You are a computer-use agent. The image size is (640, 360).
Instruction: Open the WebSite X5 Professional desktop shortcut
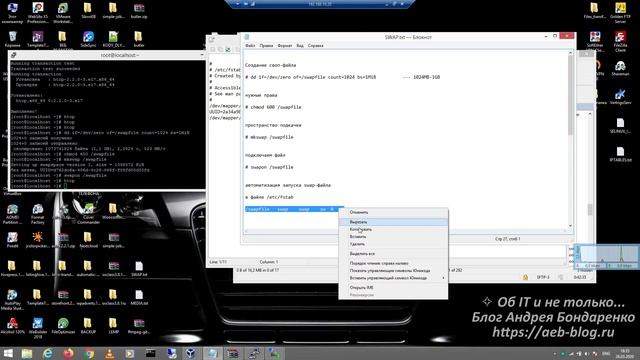[x=38, y=12]
